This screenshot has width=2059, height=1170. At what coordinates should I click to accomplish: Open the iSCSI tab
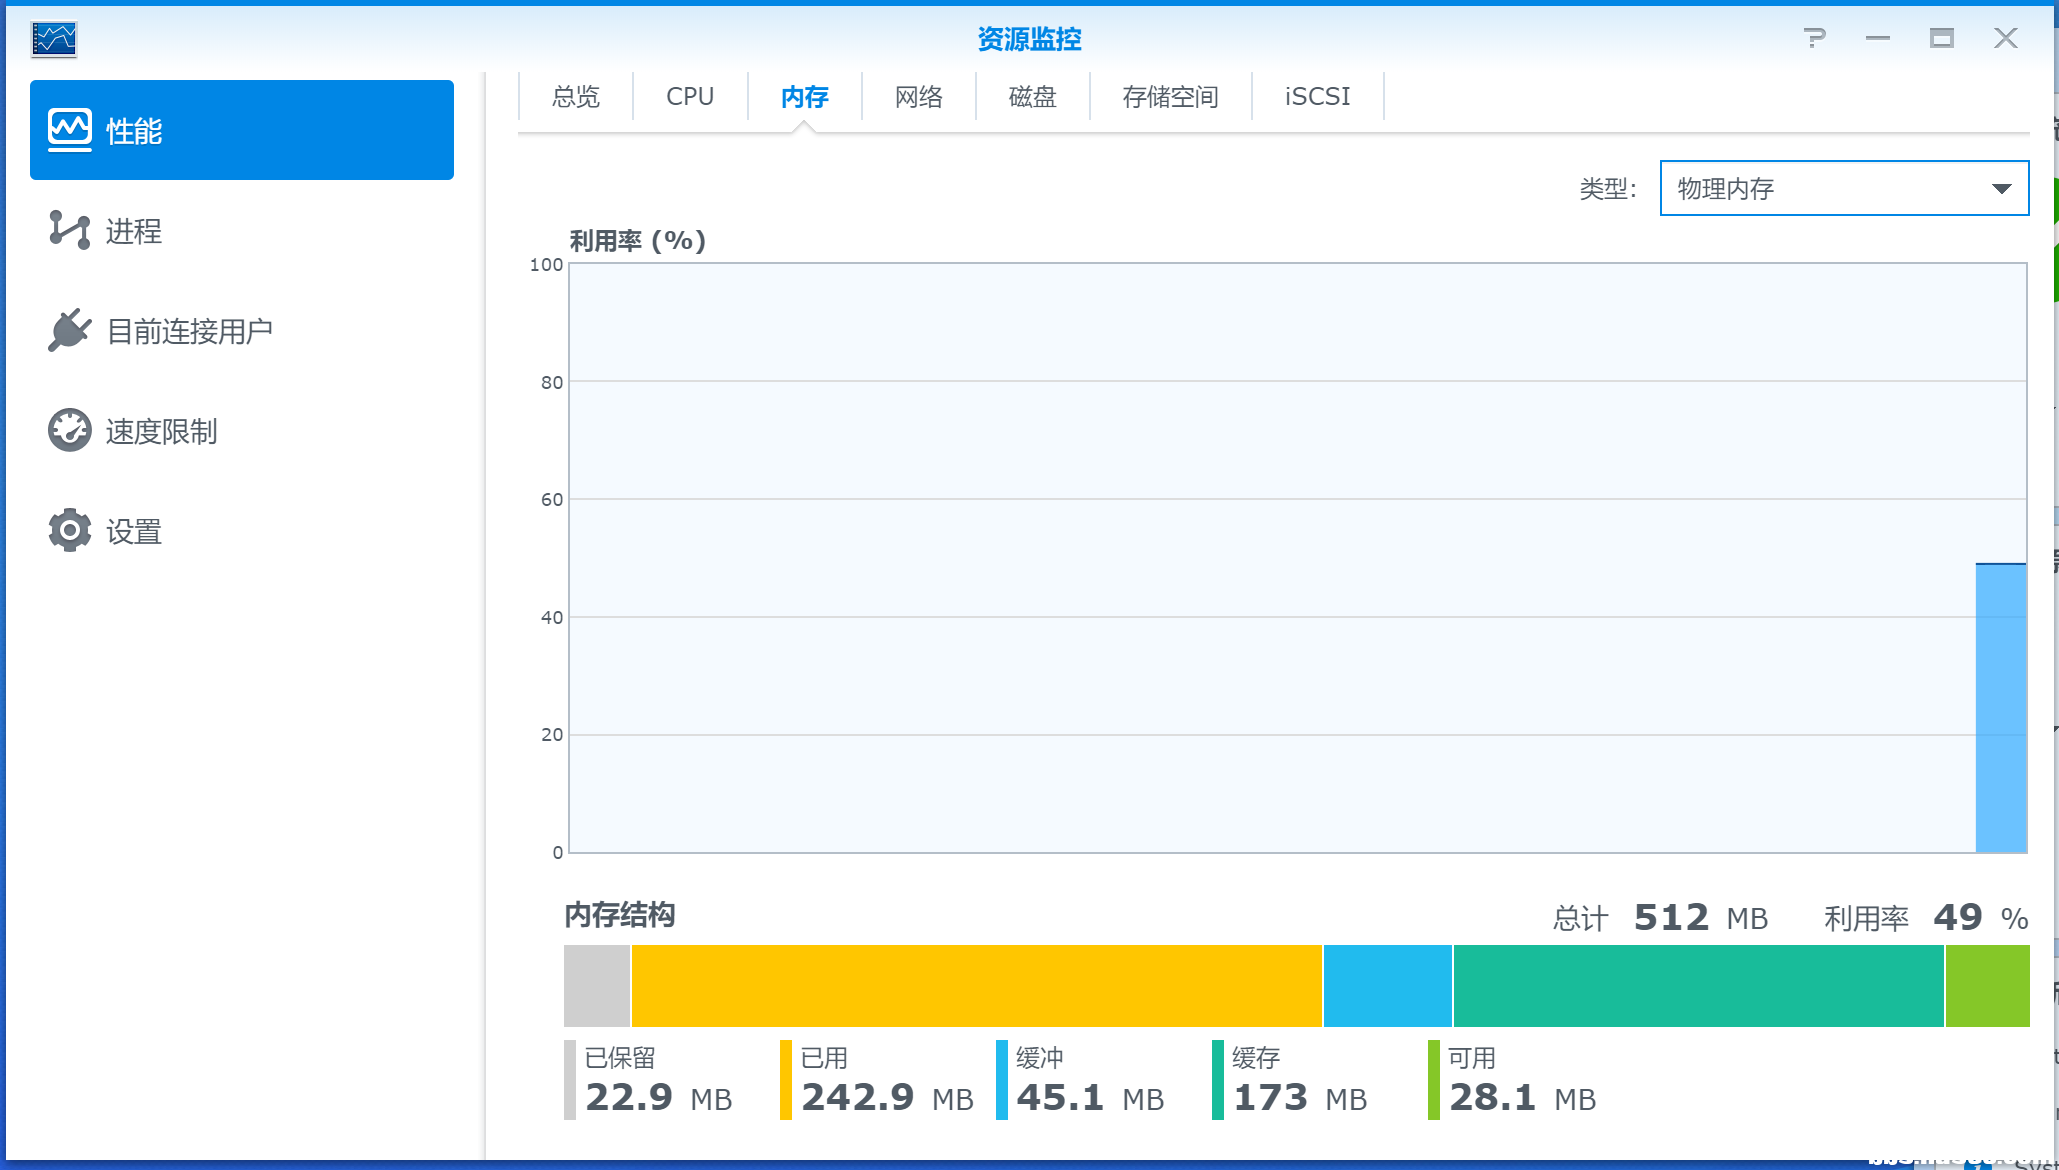coord(1318,96)
